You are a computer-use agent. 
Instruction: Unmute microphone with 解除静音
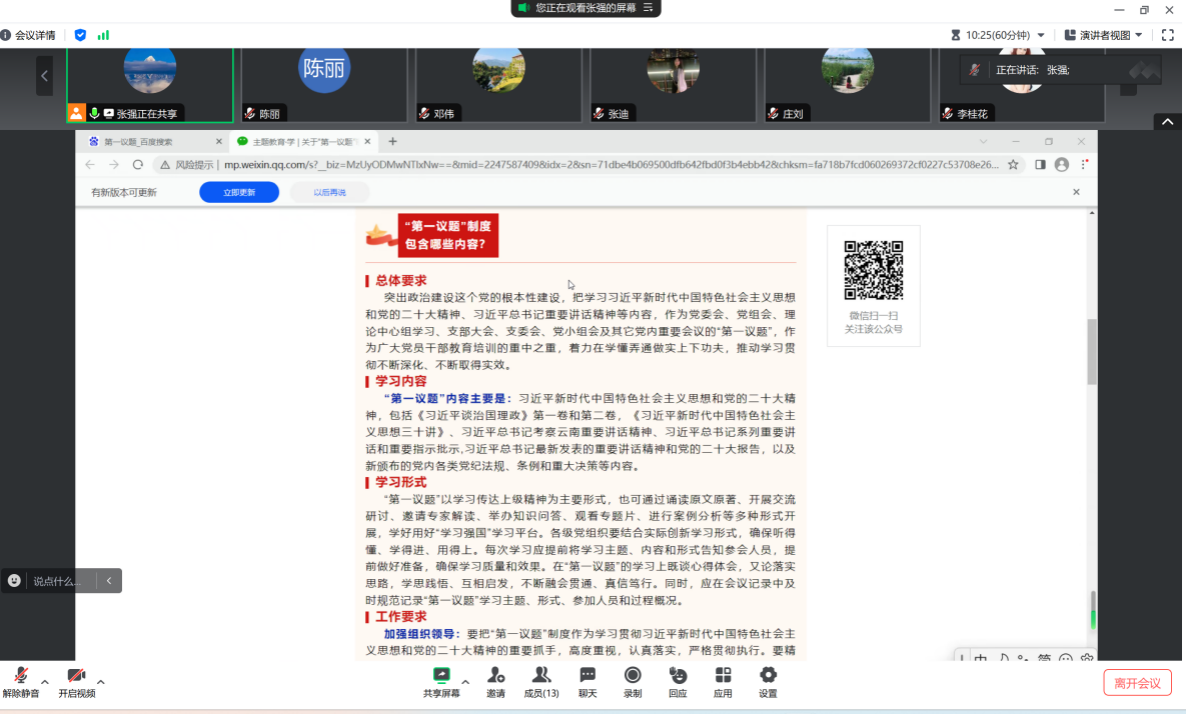tap(20, 682)
